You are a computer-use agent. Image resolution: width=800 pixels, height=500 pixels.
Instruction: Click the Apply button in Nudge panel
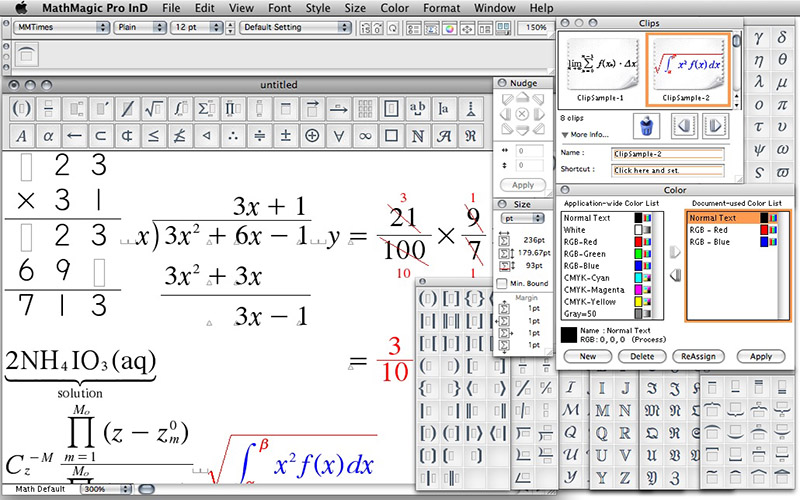(x=522, y=185)
